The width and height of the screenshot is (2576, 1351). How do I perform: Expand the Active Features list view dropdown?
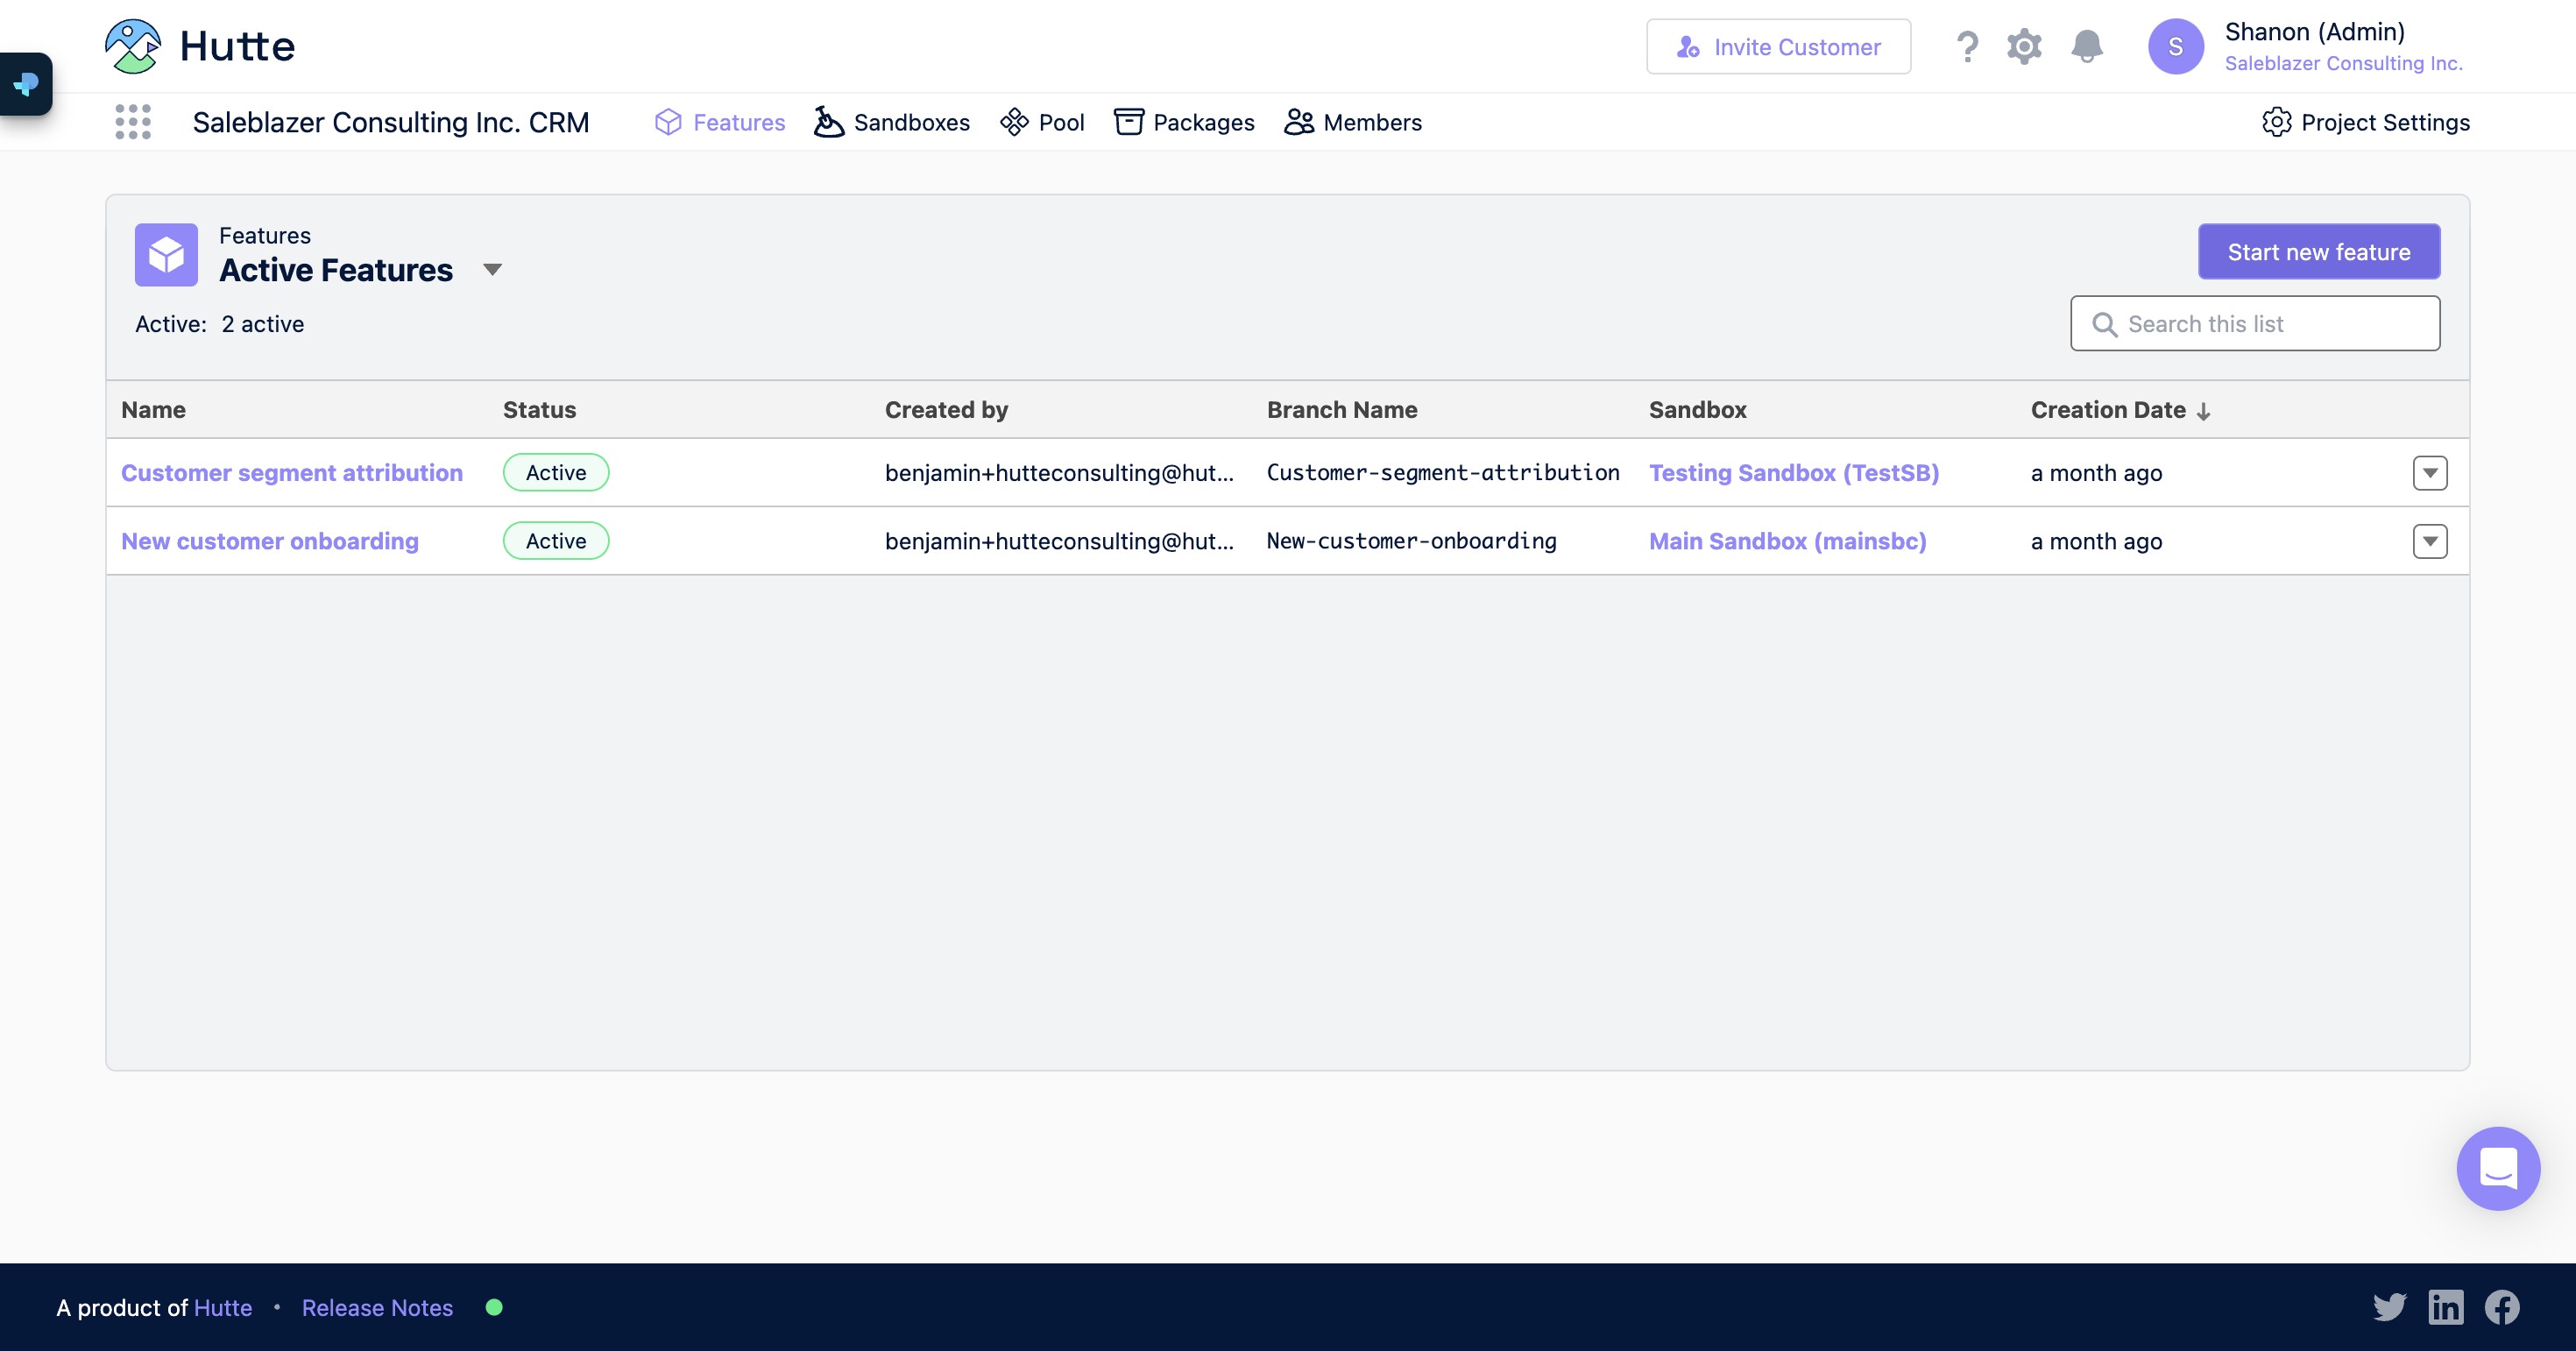(x=492, y=270)
